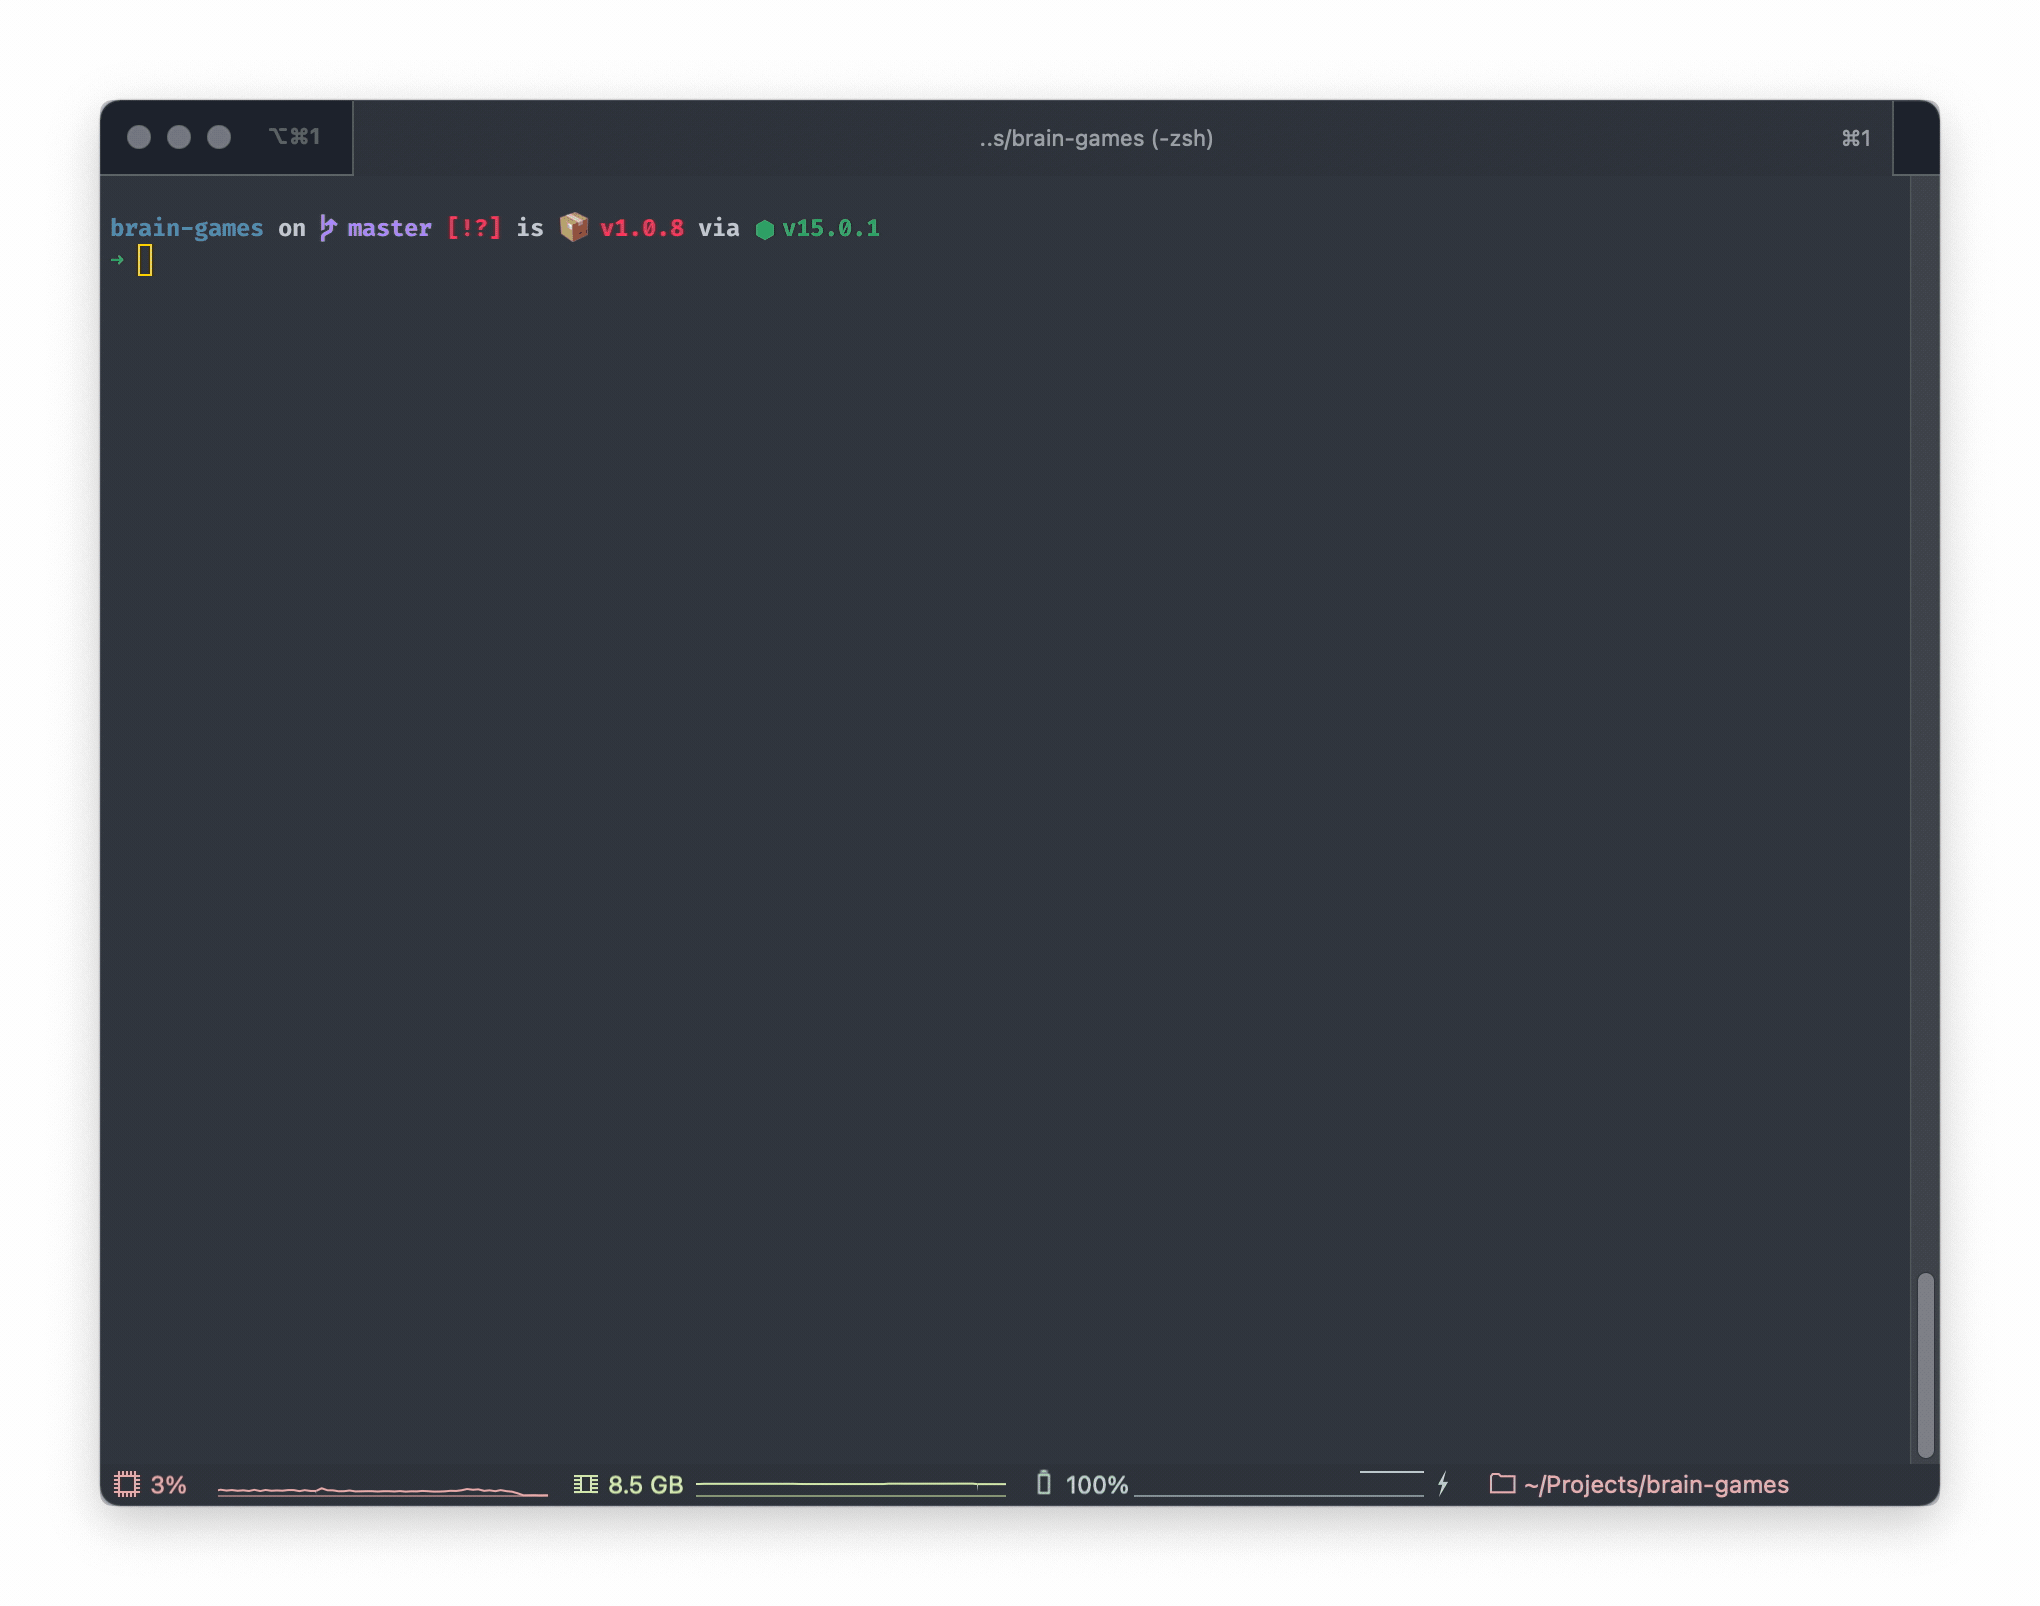Select the brain-games (-zsh) tab
This screenshot has height=1606, width=2040.
click(x=1096, y=138)
